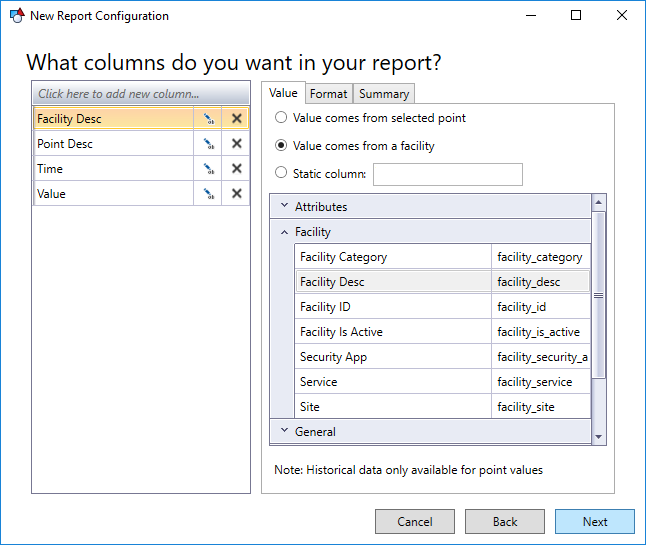Choose Value comes from a facility
646x545 pixels.
coord(281,145)
